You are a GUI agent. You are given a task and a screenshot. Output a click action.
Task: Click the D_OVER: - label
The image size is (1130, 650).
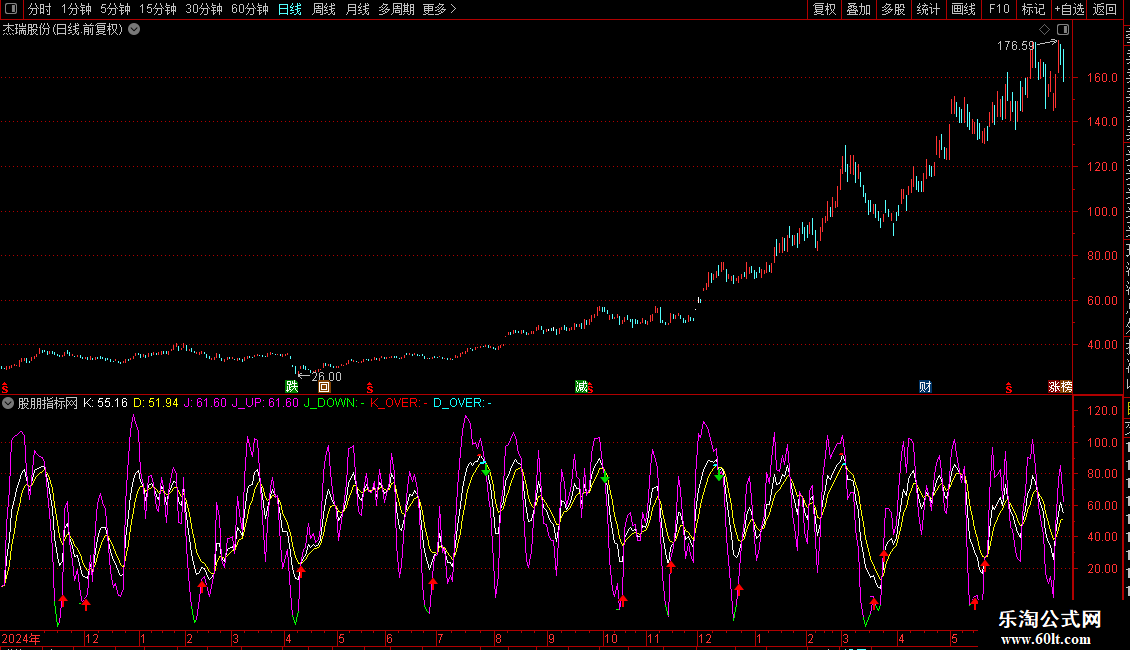tap(462, 403)
